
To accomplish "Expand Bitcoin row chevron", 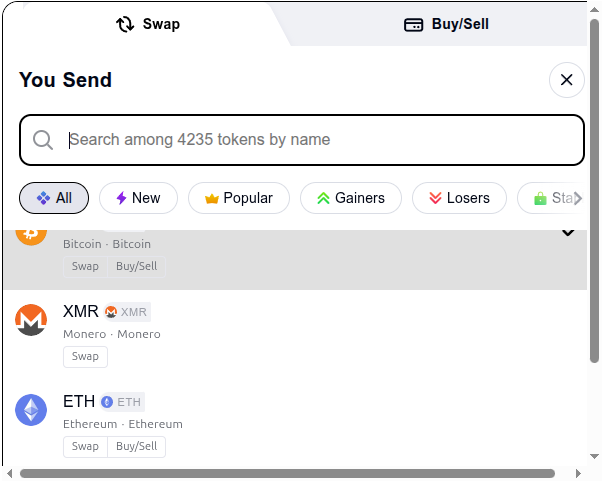I will (568, 233).
